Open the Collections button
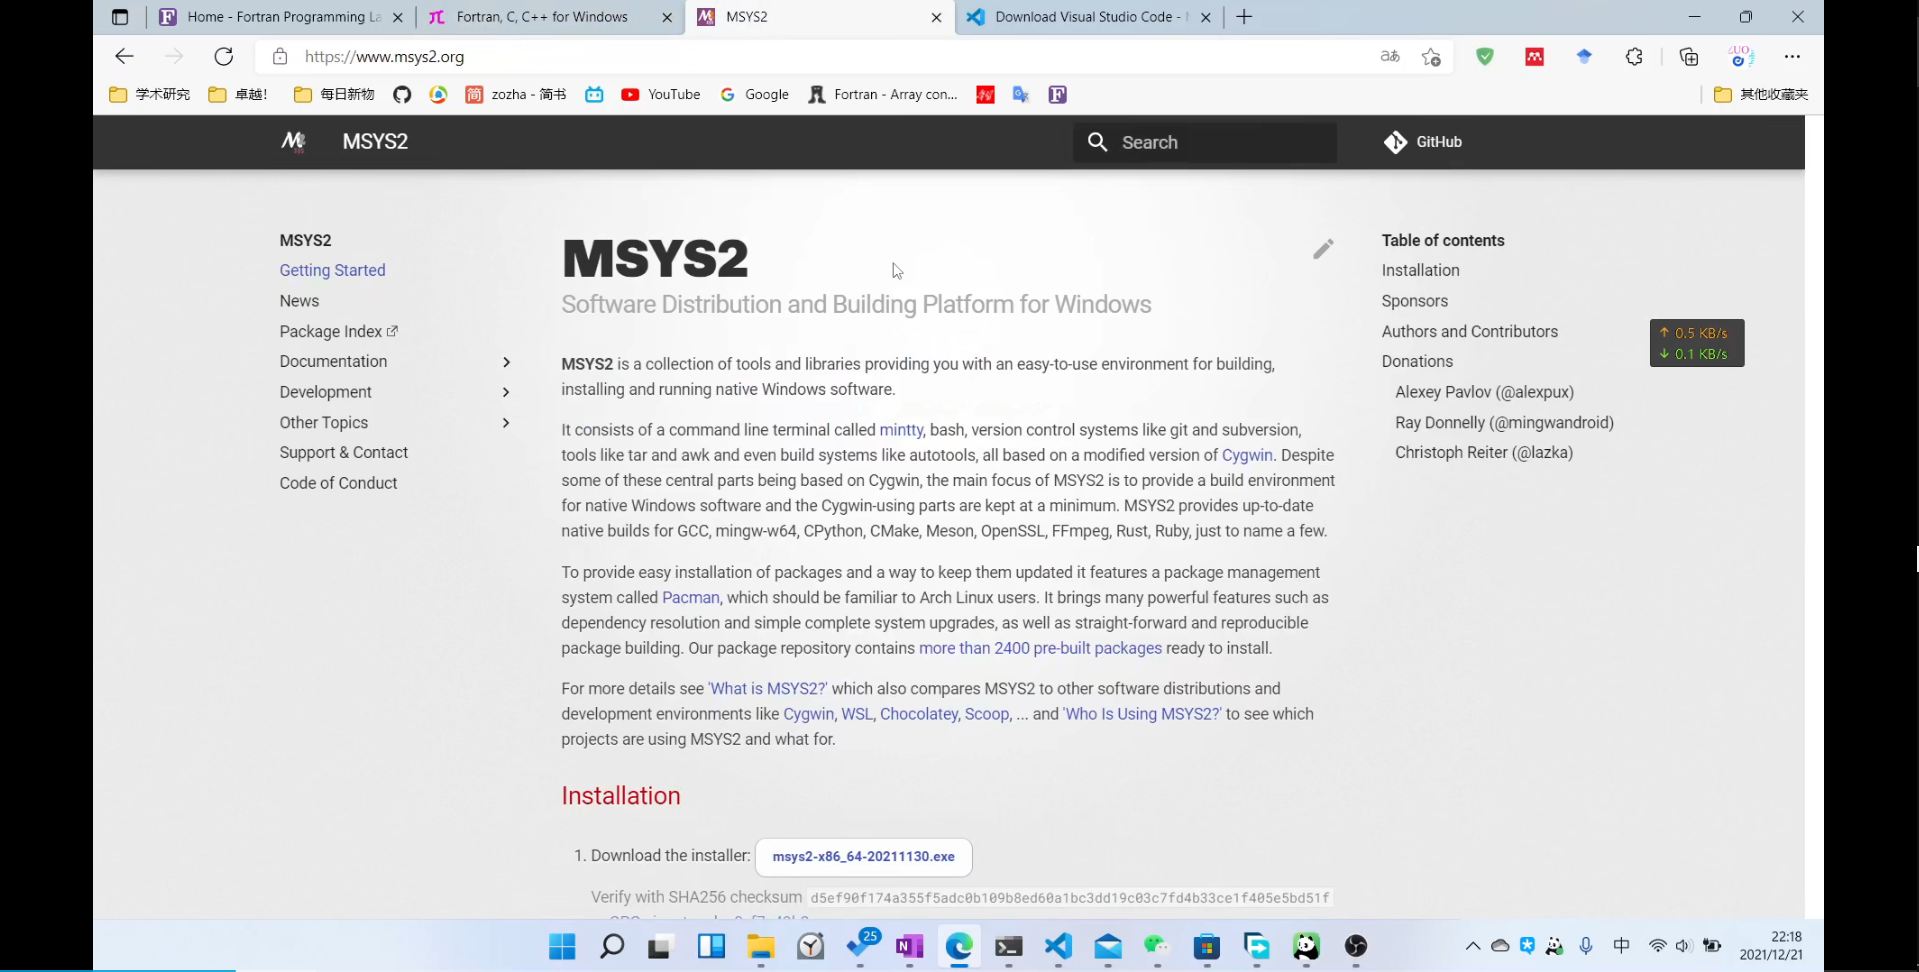Viewport: 1919px width, 972px height. [x=1689, y=57]
